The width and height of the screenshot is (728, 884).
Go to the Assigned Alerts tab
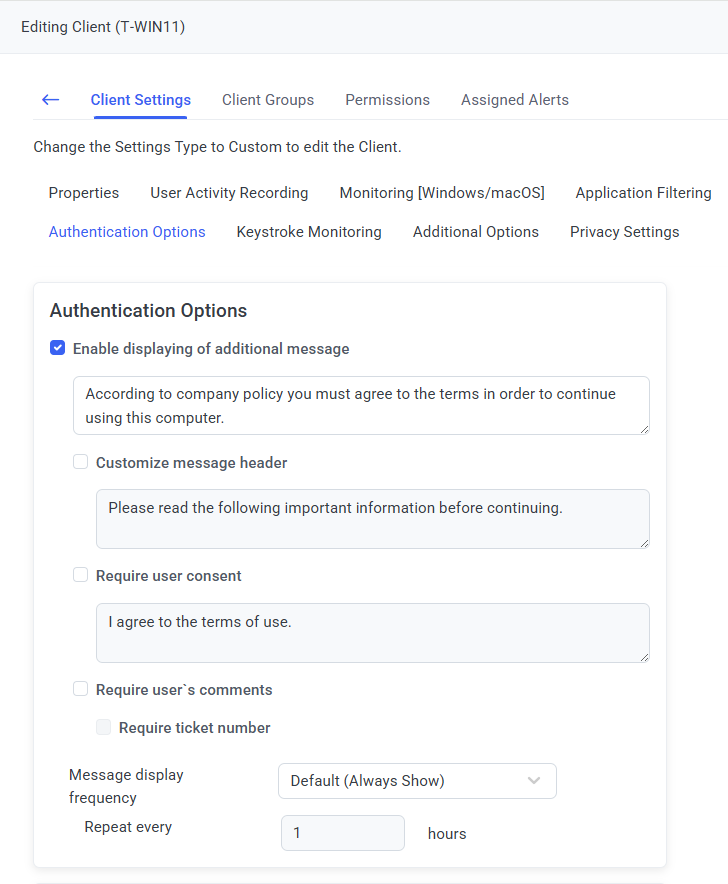tap(514, 100)
